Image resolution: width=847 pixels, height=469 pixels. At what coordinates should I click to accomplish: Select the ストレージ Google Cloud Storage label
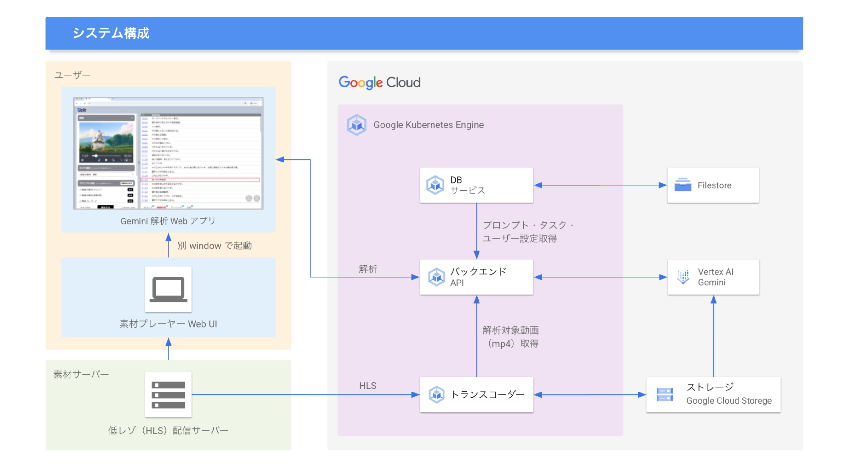(729, 394)
